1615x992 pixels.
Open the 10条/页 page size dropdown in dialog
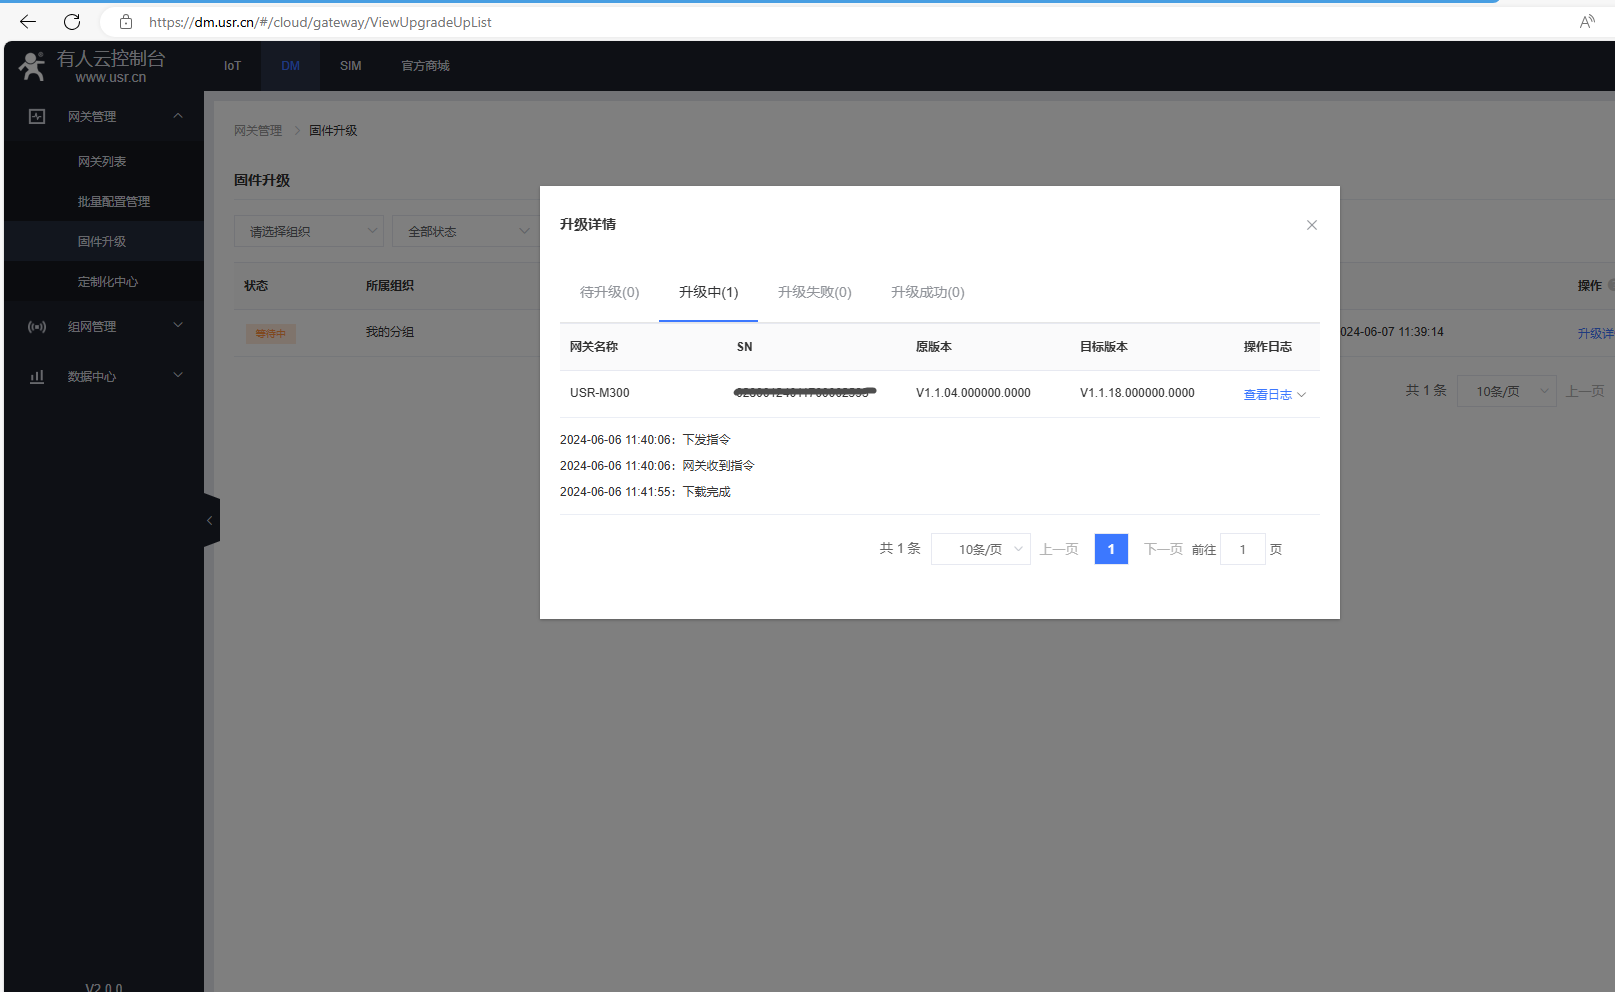(980, 549)
